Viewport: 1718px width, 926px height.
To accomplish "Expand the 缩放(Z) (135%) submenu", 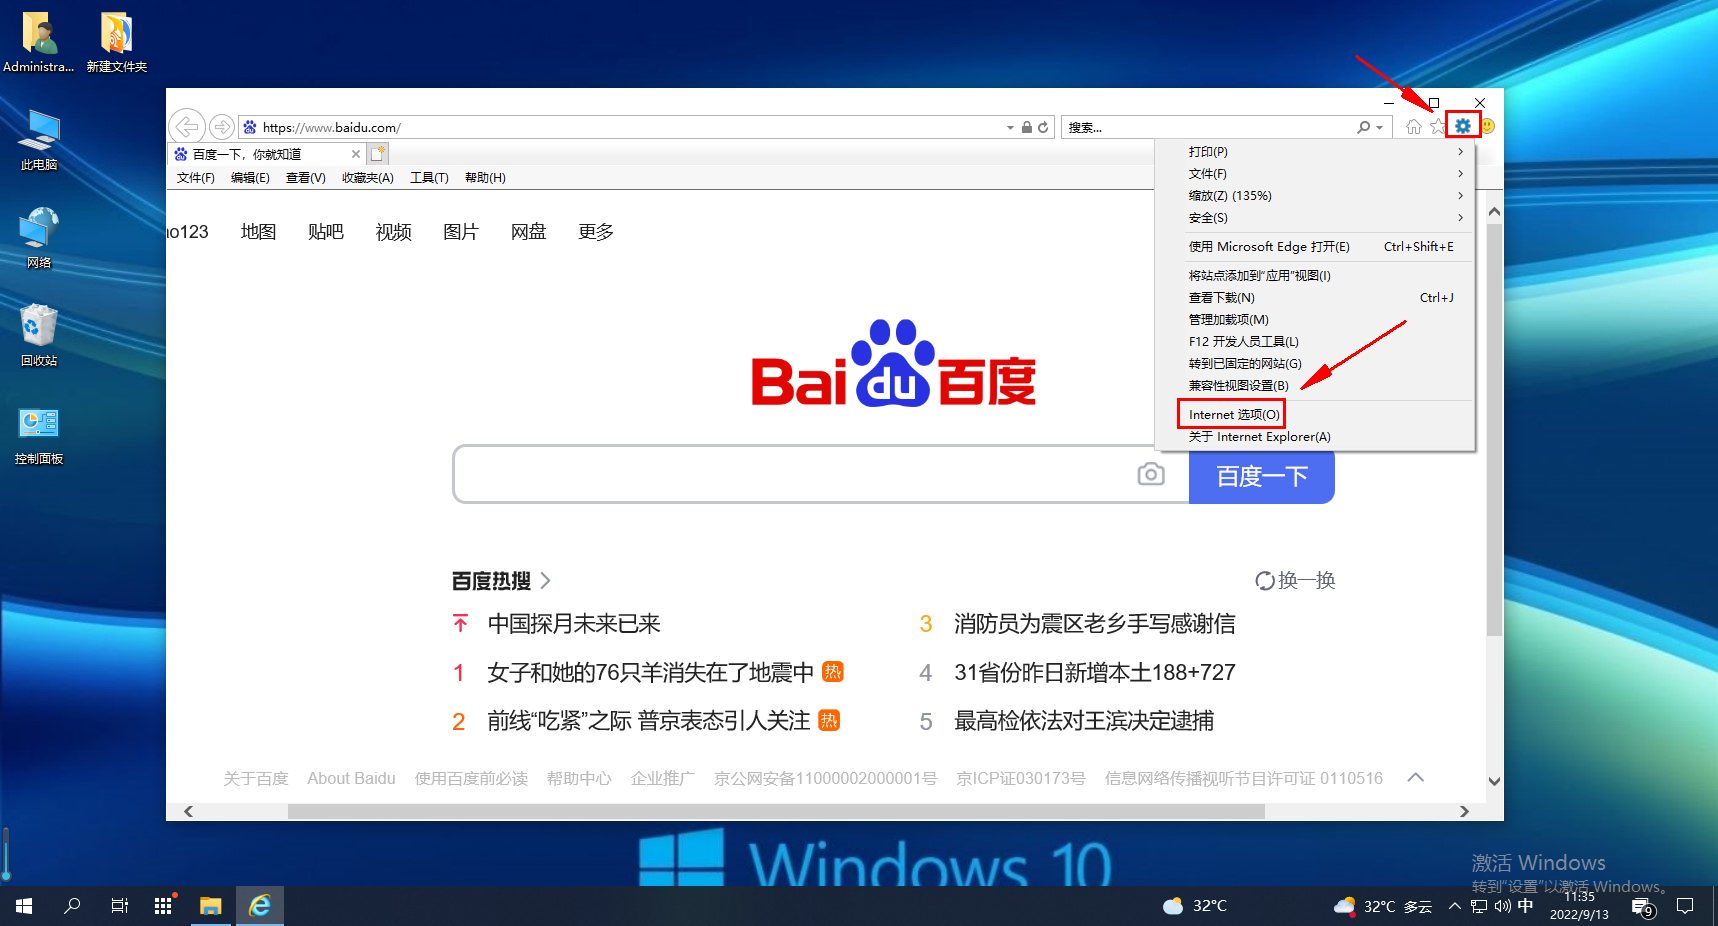I will (1460, 196).
